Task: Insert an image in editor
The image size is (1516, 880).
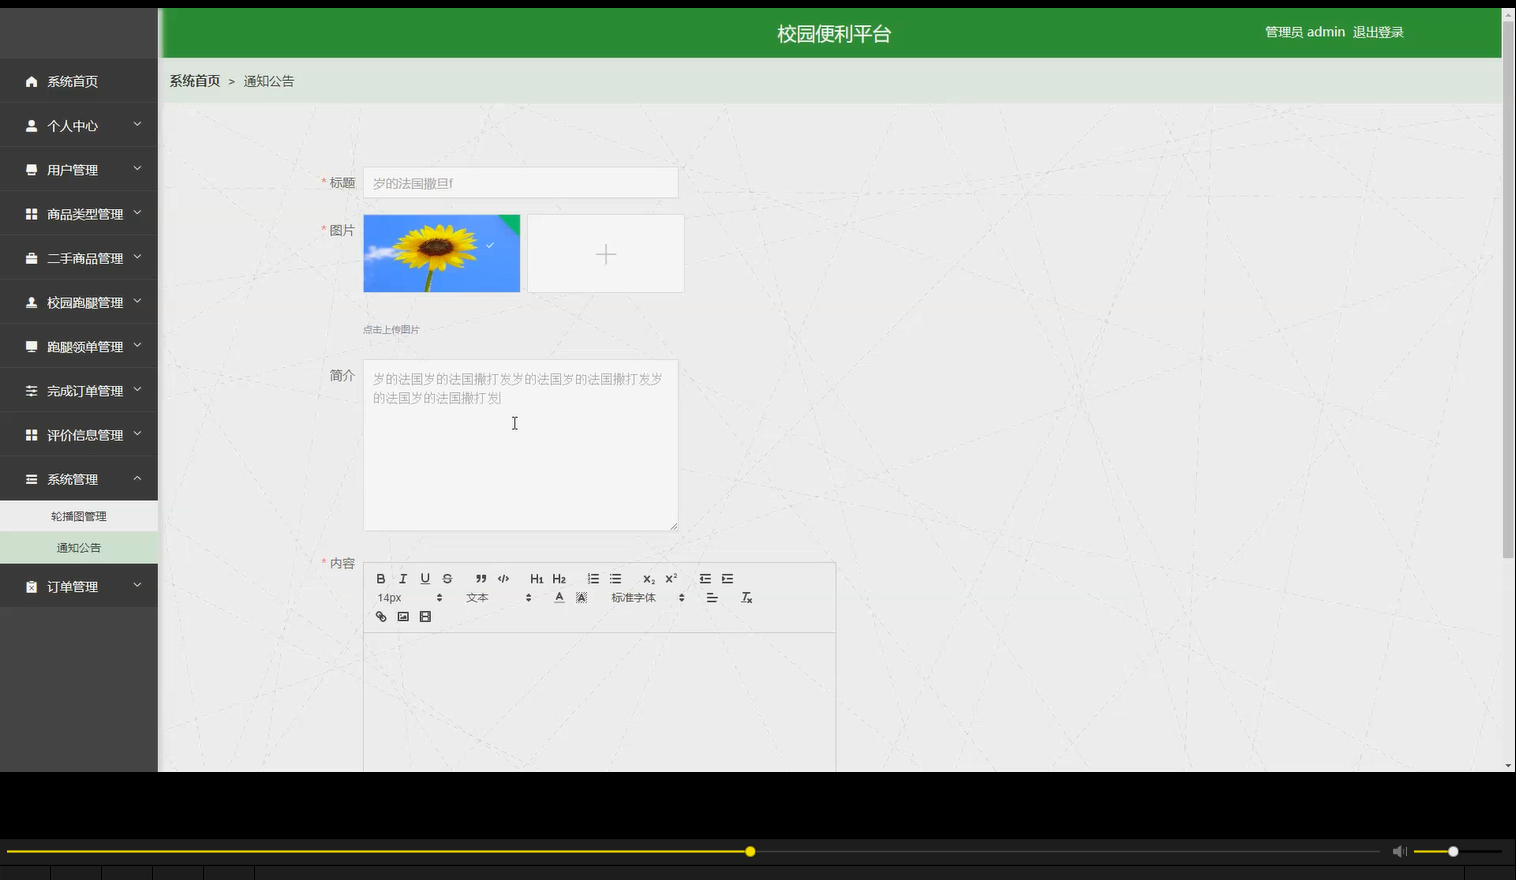Action: pos(403,617)
